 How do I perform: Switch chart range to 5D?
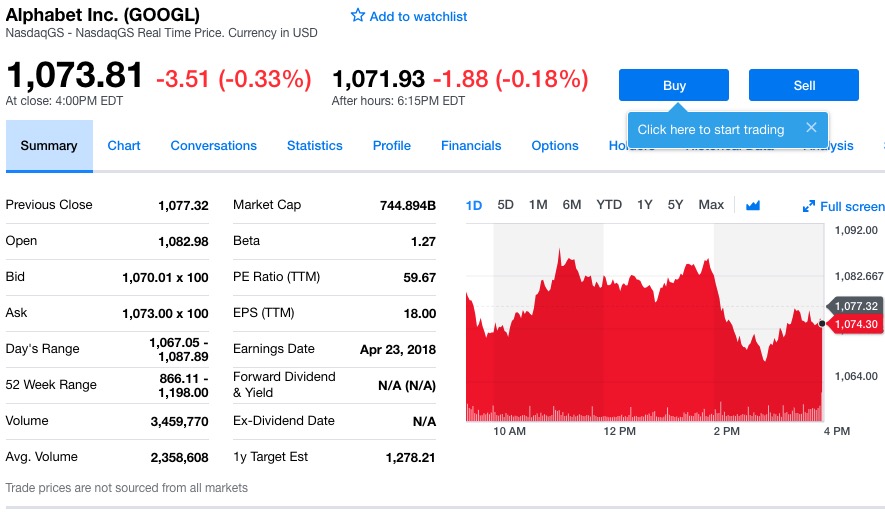click(506, 205)
